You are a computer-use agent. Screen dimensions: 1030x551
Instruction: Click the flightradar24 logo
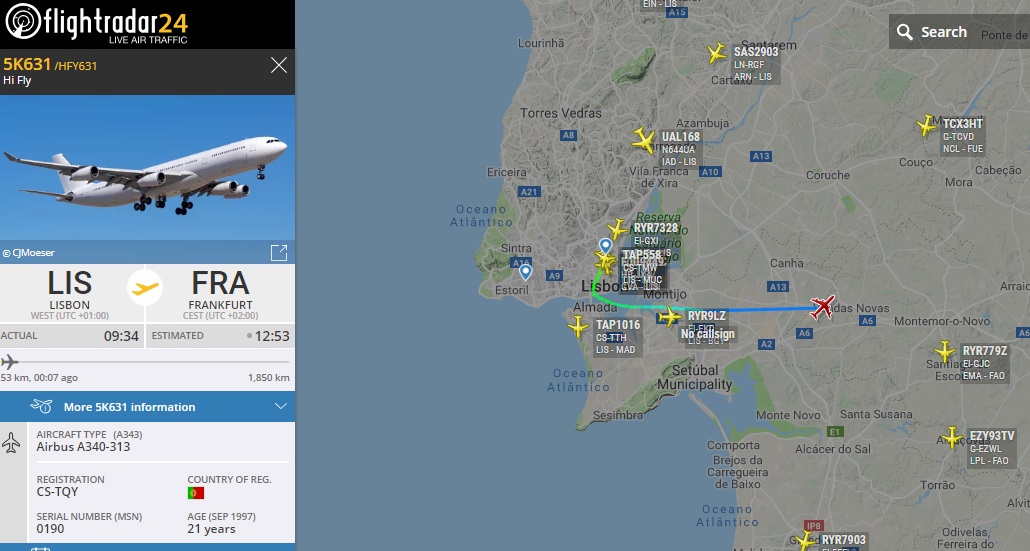(x=97, y=24)
